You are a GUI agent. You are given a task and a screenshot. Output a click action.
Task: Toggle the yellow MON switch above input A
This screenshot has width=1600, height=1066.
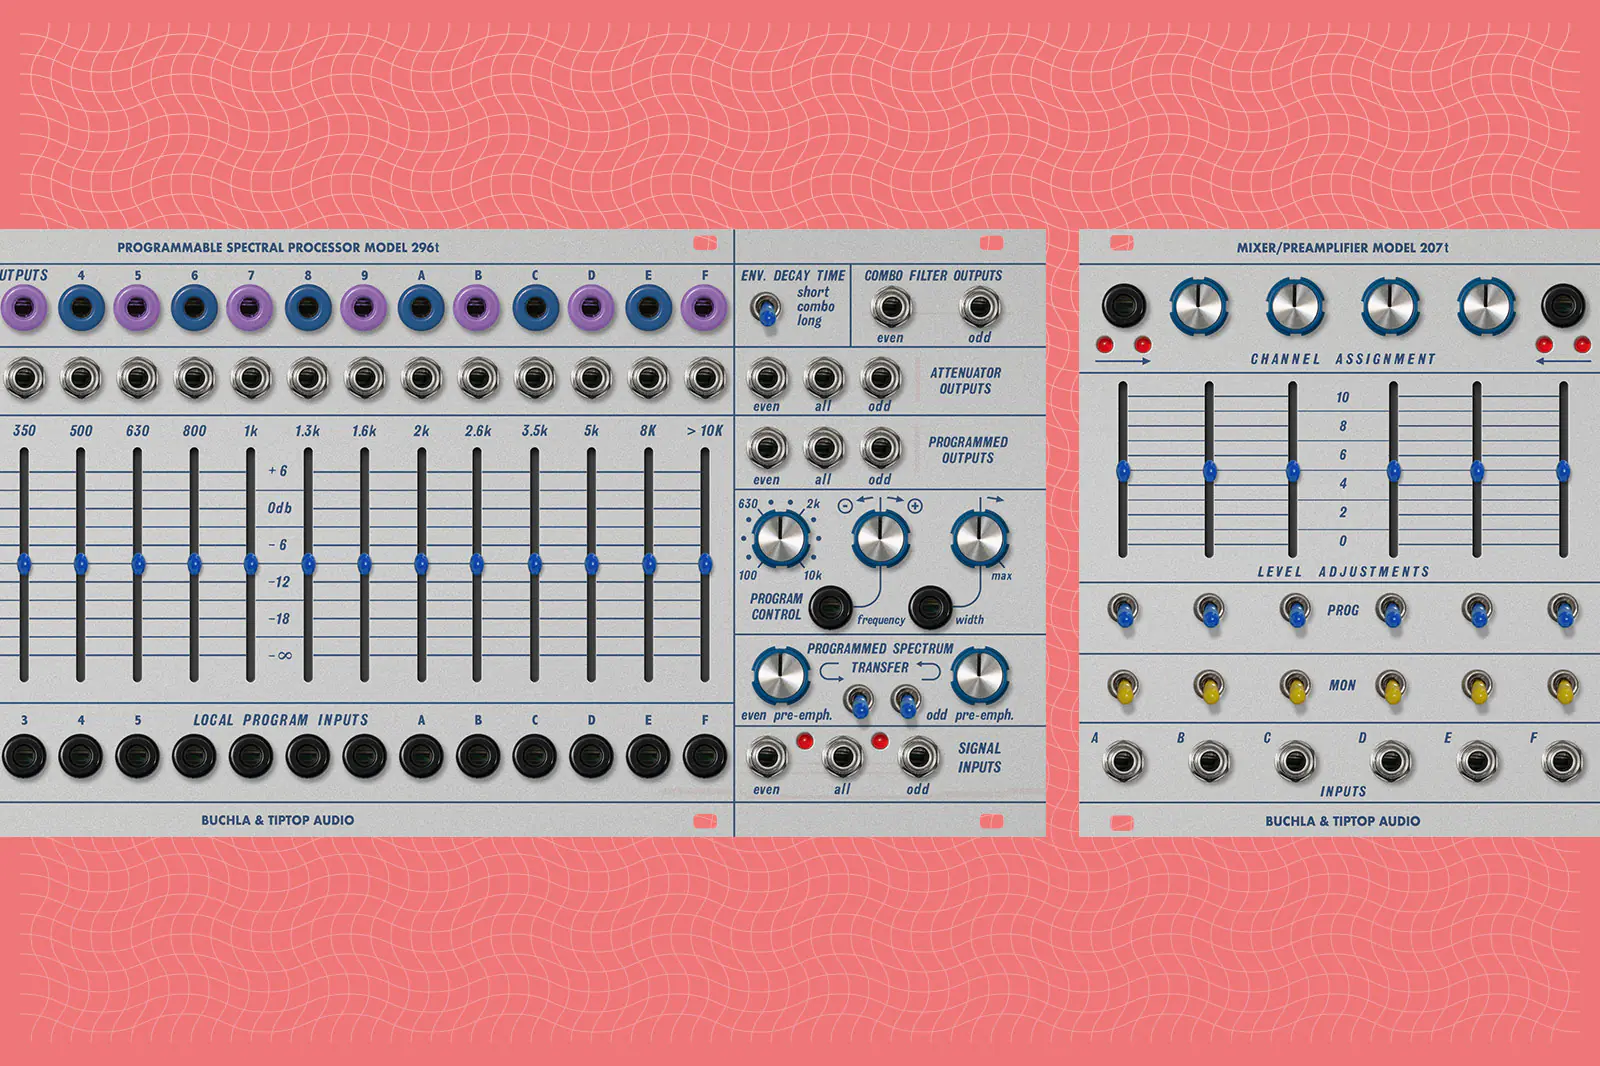(1124, 686)
